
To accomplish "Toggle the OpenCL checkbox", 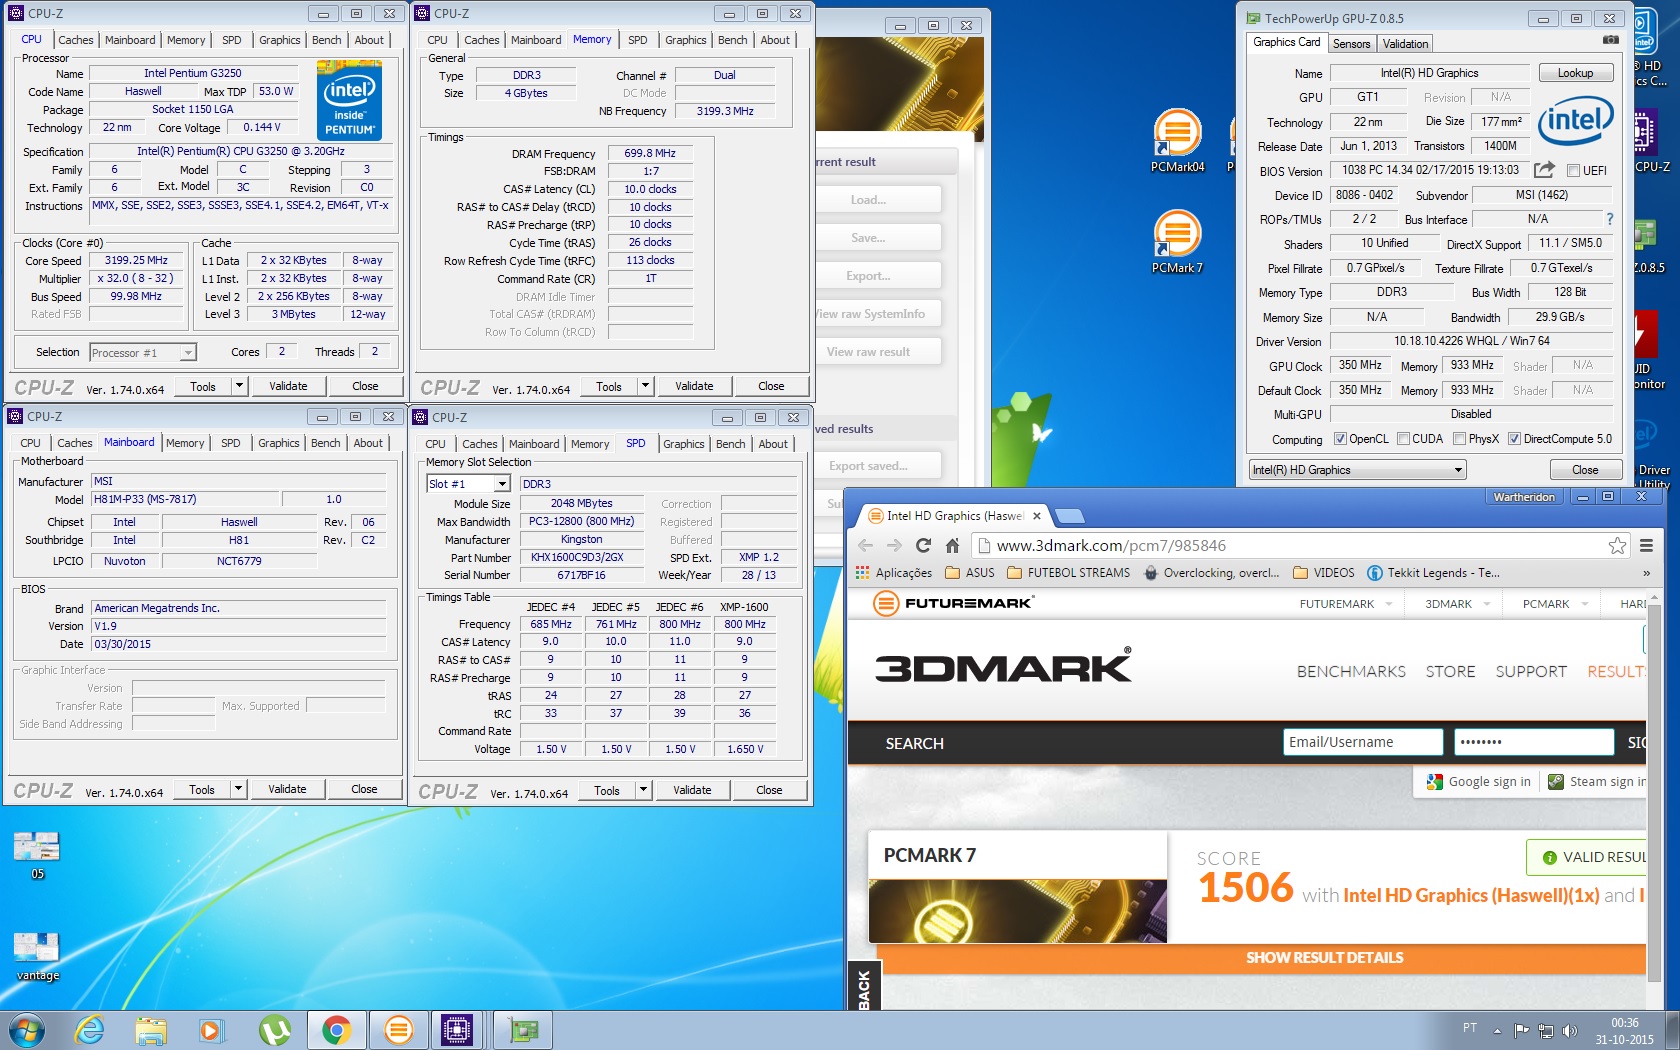I will point(1340,438).
